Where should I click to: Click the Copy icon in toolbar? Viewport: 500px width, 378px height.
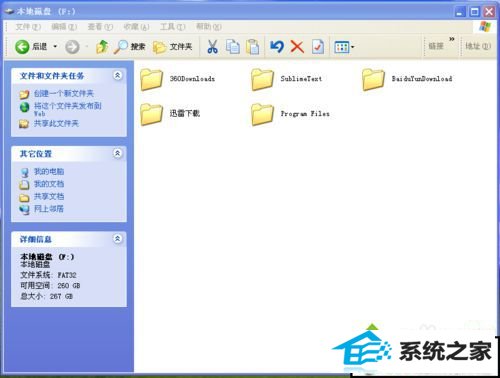click(x=233, y=47)
